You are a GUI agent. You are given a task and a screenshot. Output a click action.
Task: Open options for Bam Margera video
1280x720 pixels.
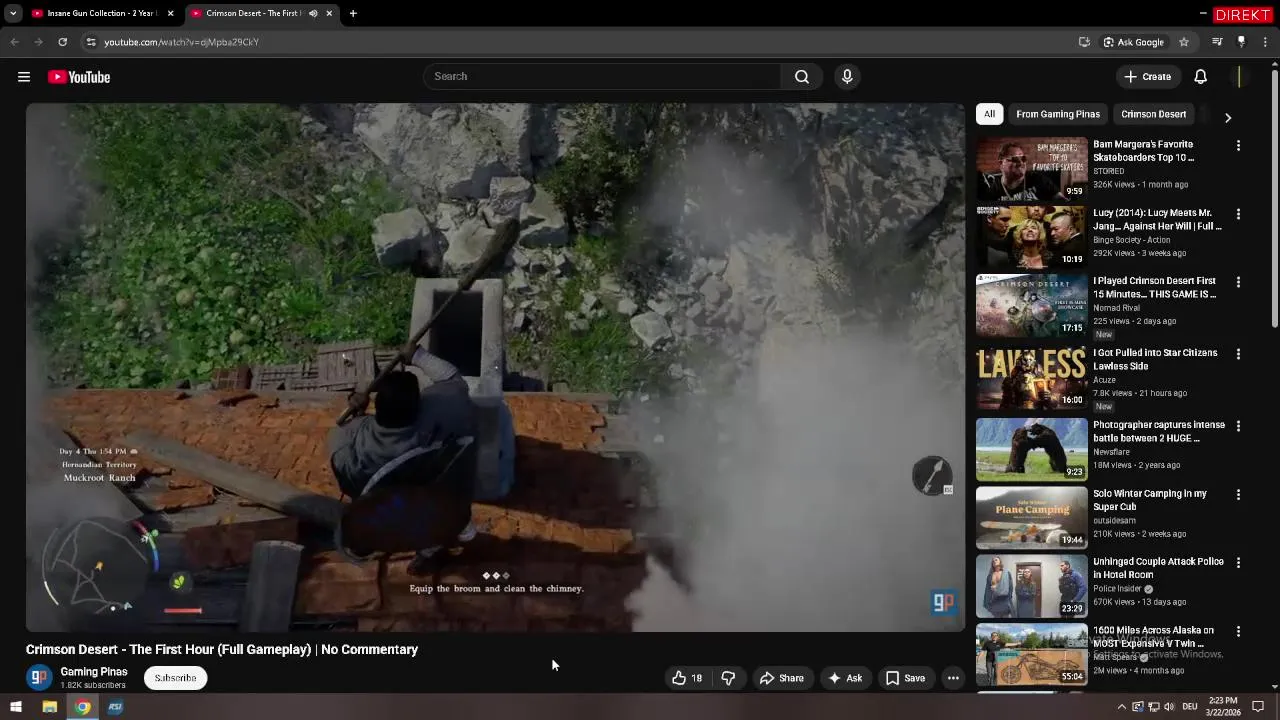coord(1238,145)
